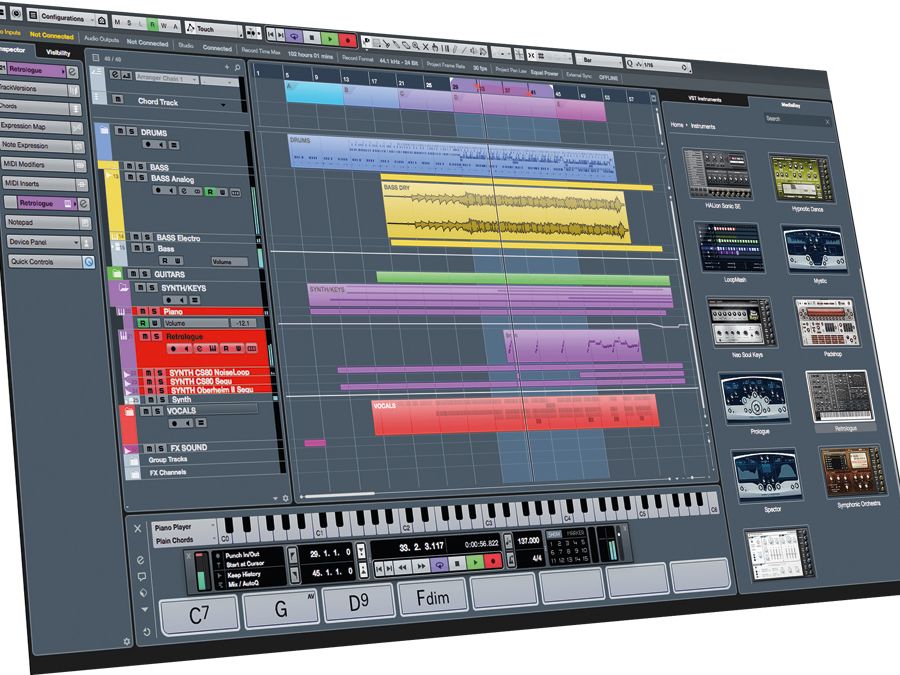Click the add track plus icon
Screen dimensions: 900x675
[x=227, y=67]
